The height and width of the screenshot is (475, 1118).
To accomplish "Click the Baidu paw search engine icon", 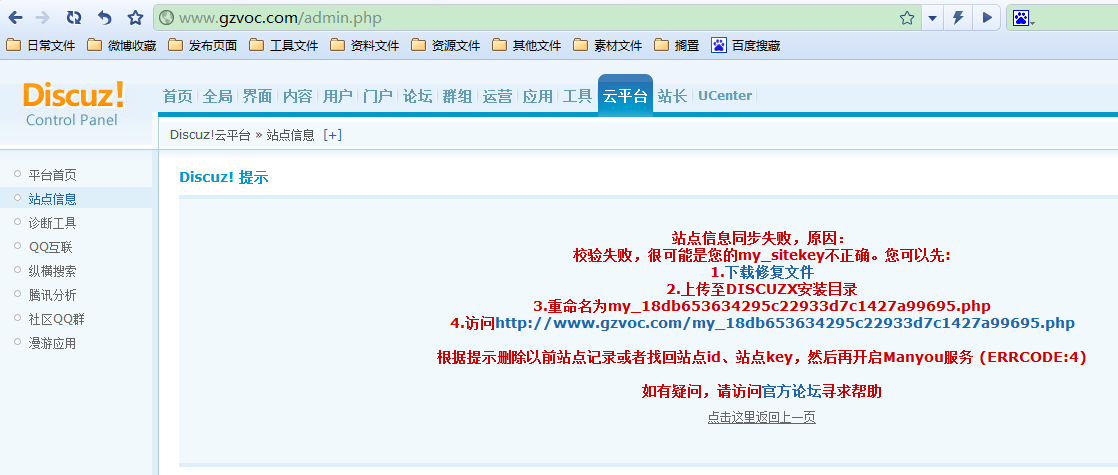I will pos(1021,18).
